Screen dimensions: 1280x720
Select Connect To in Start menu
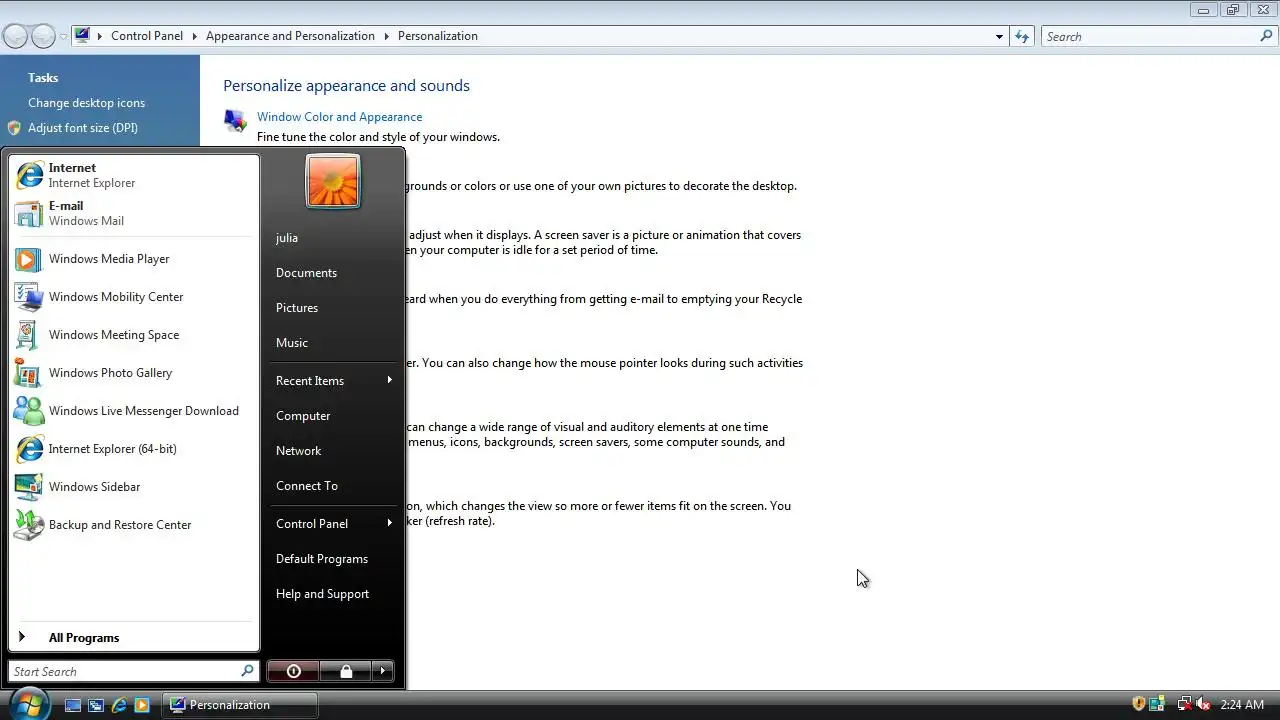click(x=307, y=486)
